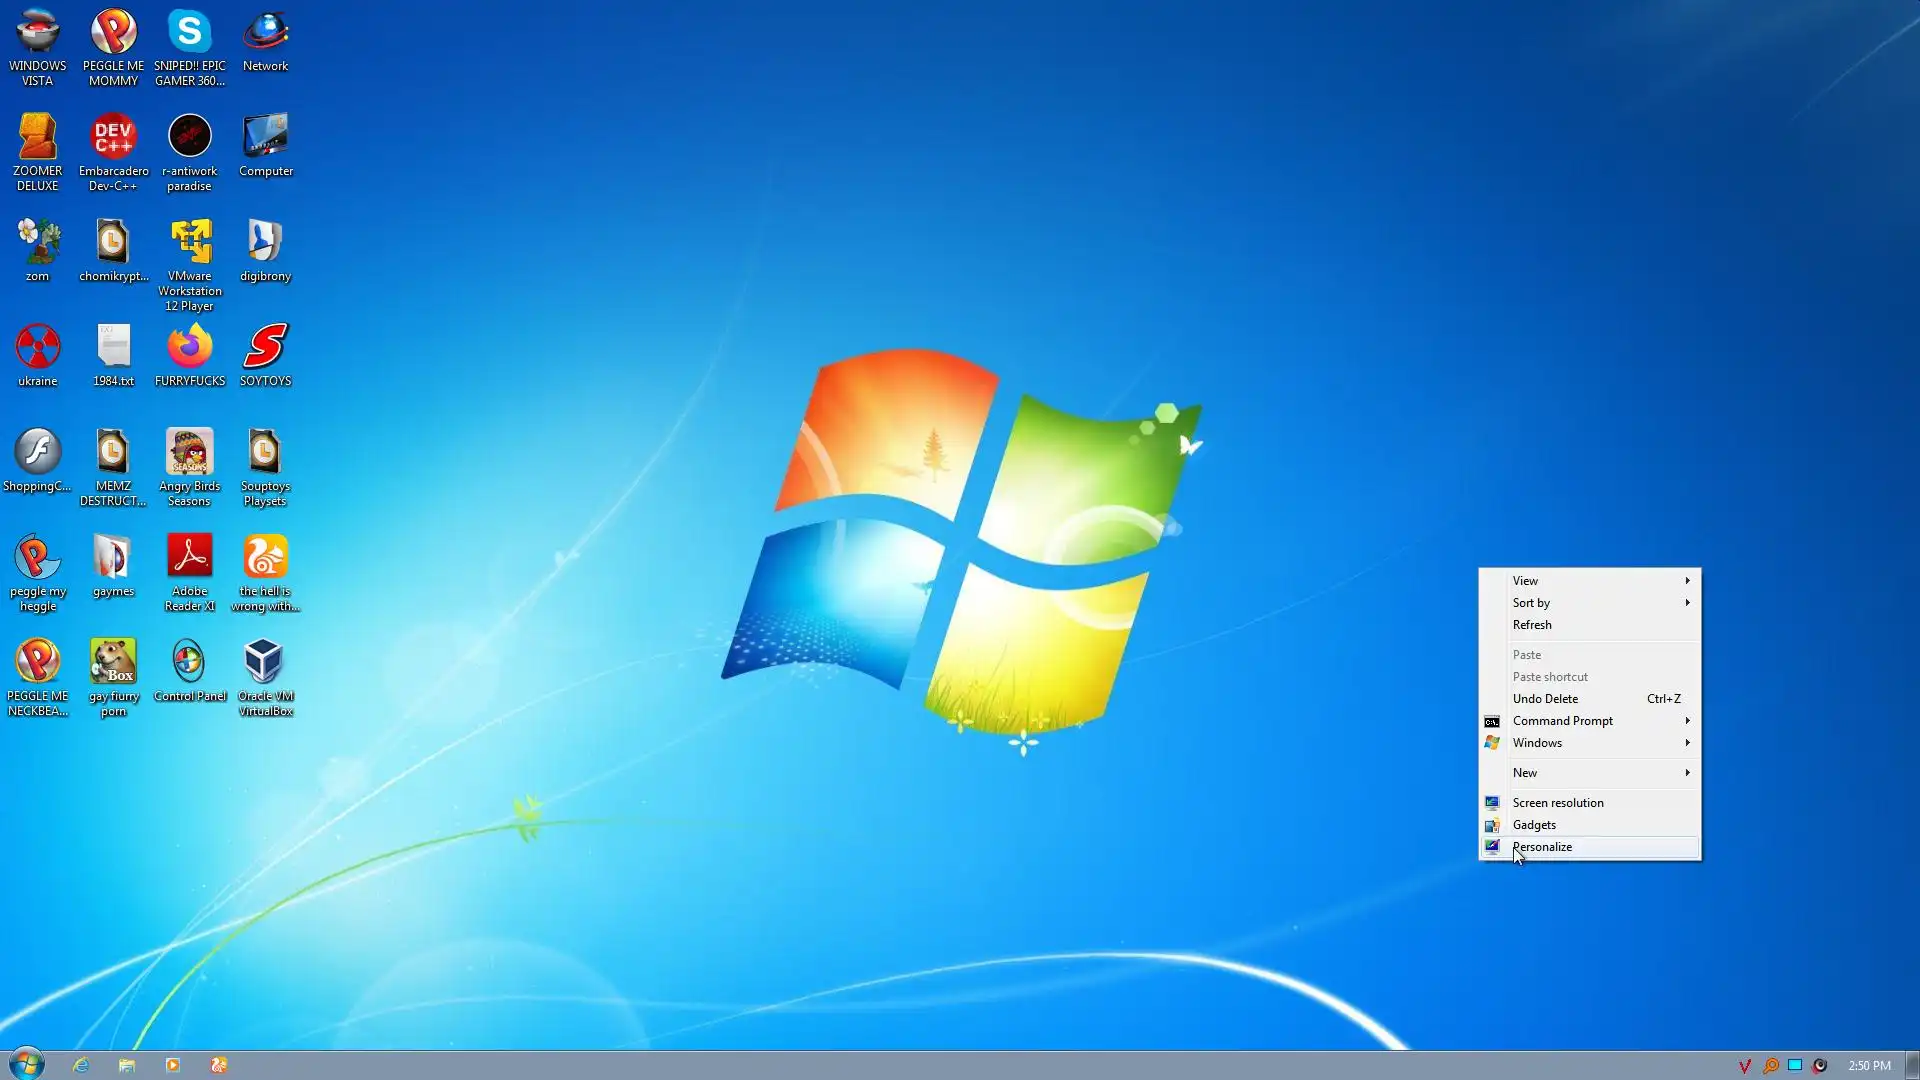Click Screen resolution menu entry
Image resolution: width=1920 pixels, height=1080 pixels.
coord(1558,803)
